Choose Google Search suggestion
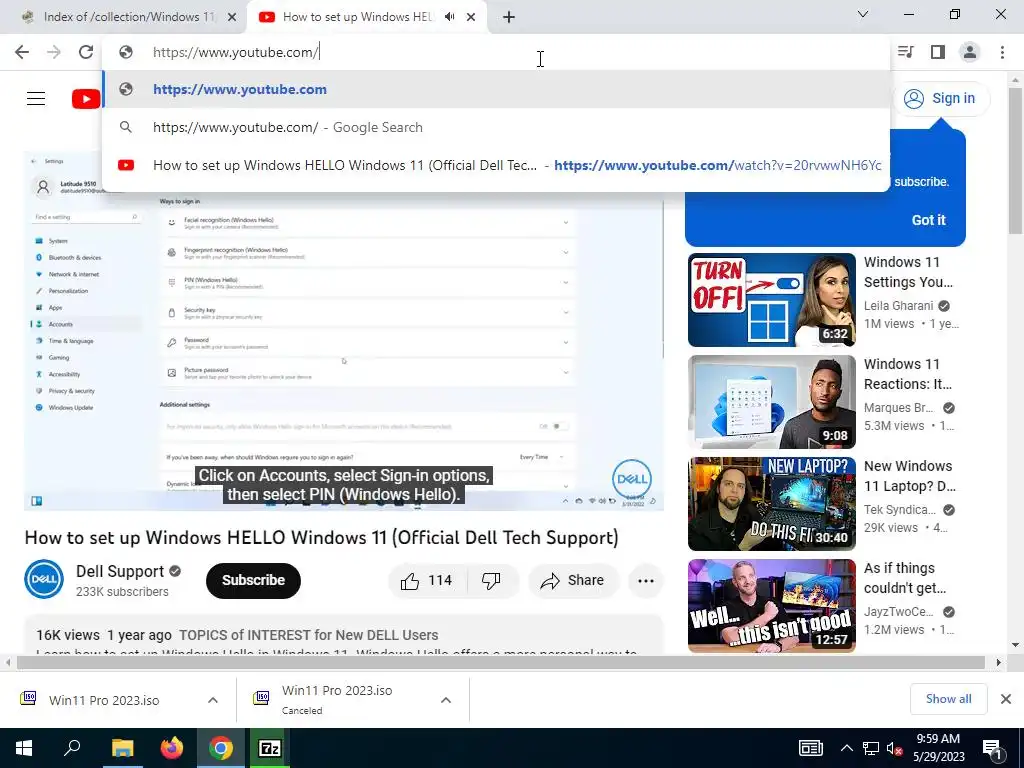 [x=496, y=127]
